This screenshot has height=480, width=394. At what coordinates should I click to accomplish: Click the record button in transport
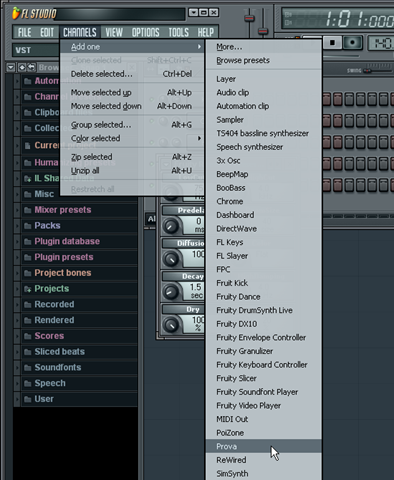coord(352,43)
